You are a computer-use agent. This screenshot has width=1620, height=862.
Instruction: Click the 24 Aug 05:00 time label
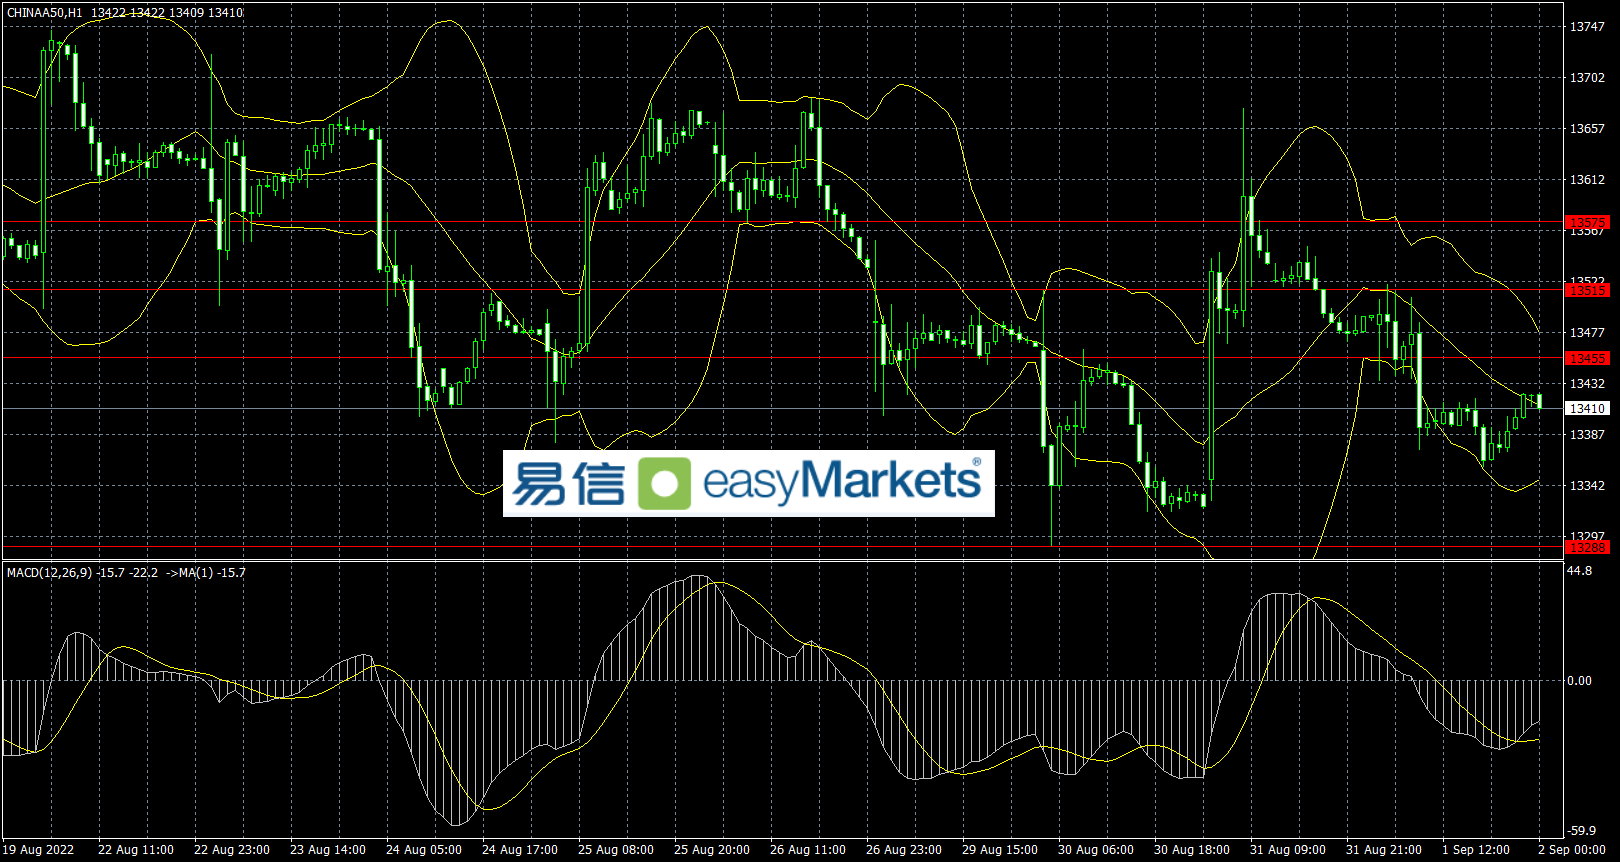click(x=424, y=850)
